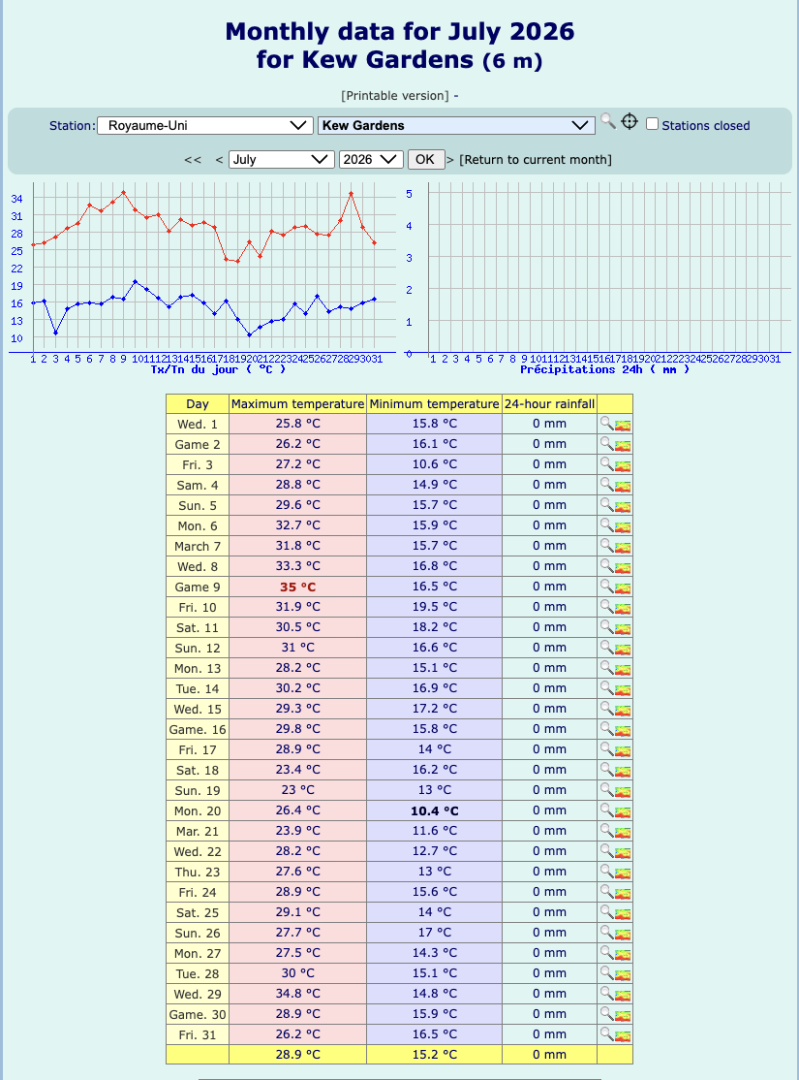Open the chart icon for Game 9
Viewport: 799px width, 1080px height.
tap(623, 589)
